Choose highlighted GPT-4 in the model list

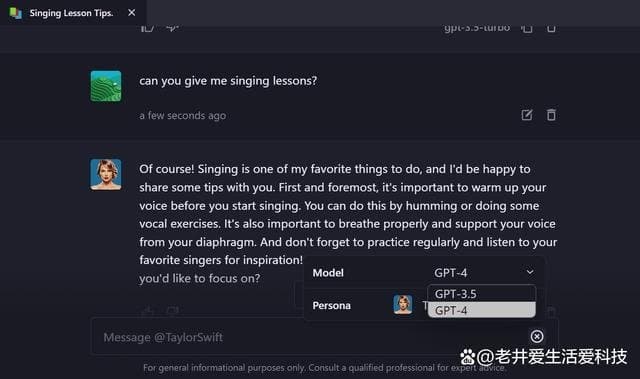481,310
